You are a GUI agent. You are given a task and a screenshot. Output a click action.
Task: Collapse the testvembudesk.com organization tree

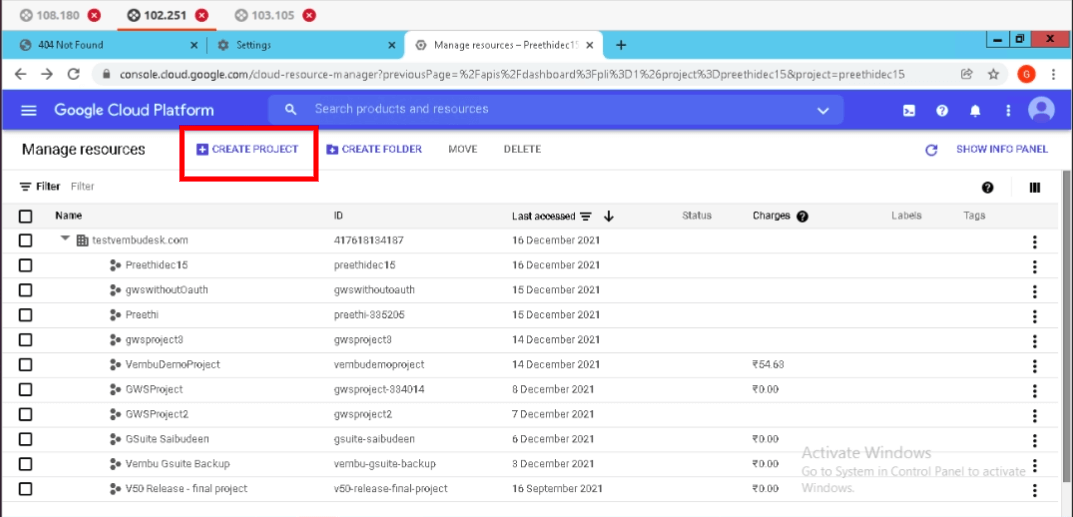coord(66,239)
